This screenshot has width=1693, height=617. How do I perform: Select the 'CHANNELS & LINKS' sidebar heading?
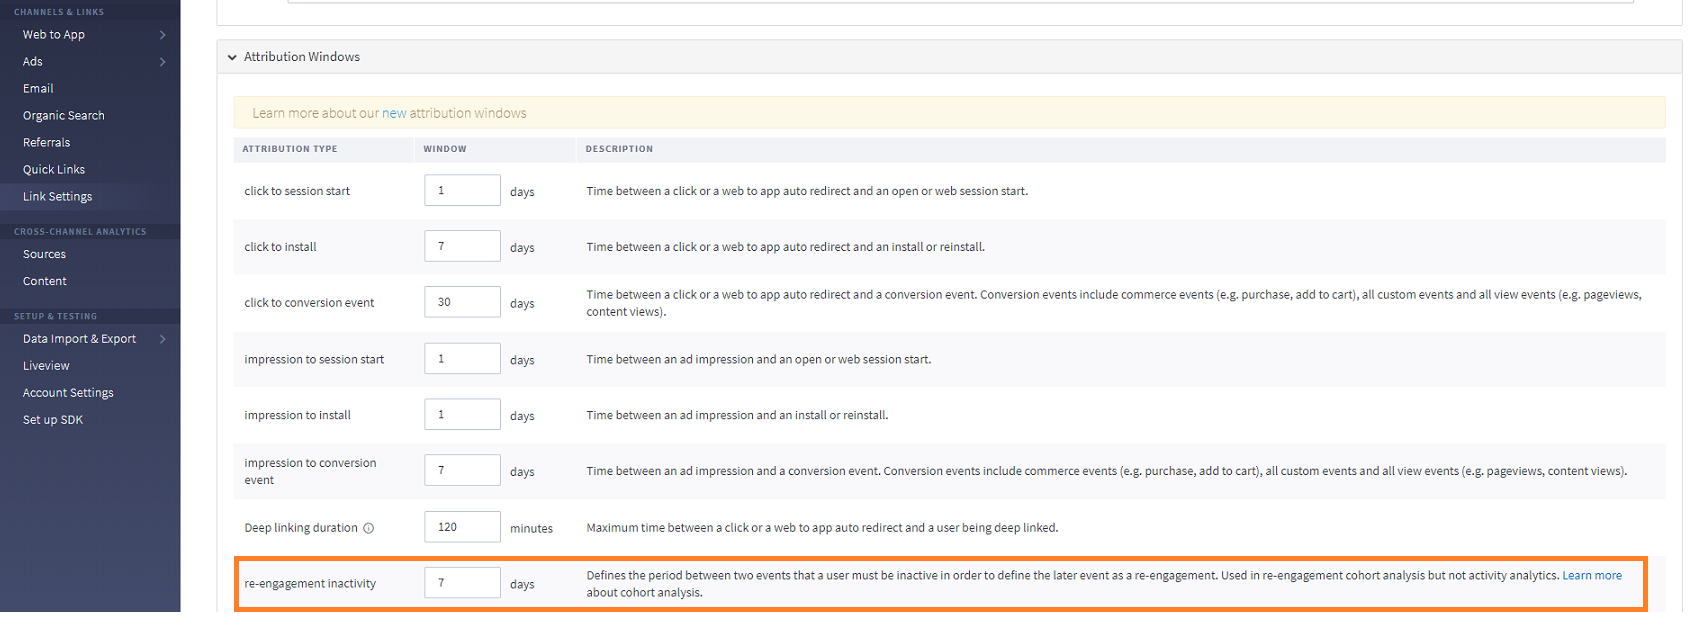coord(59,12)
